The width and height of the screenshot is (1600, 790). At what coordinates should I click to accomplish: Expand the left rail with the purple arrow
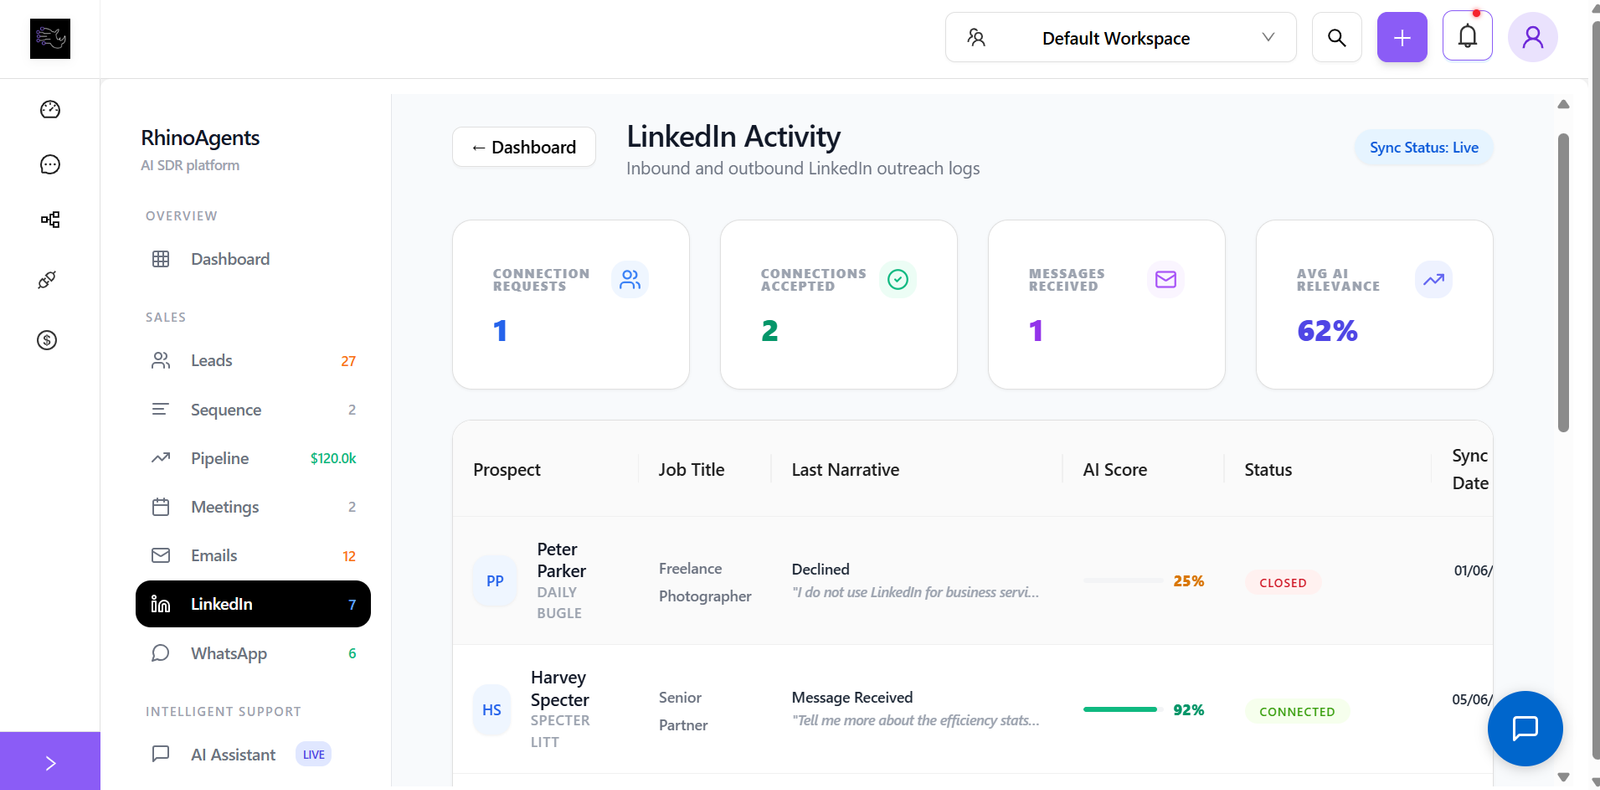tap(50, 762)
